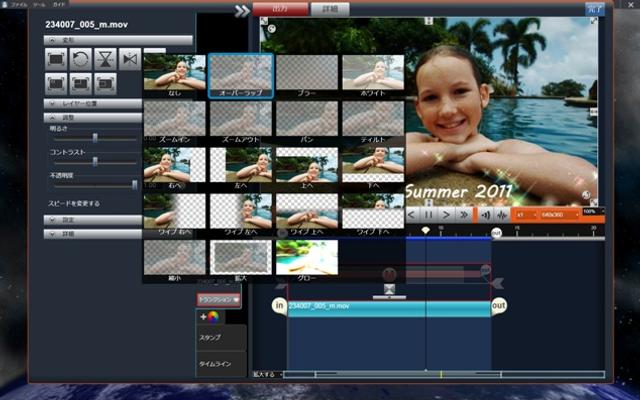Open the playback speed x1 dropdown
Image resolution: width=640 pixels, height=400 pixels.
tap(526, 215)
